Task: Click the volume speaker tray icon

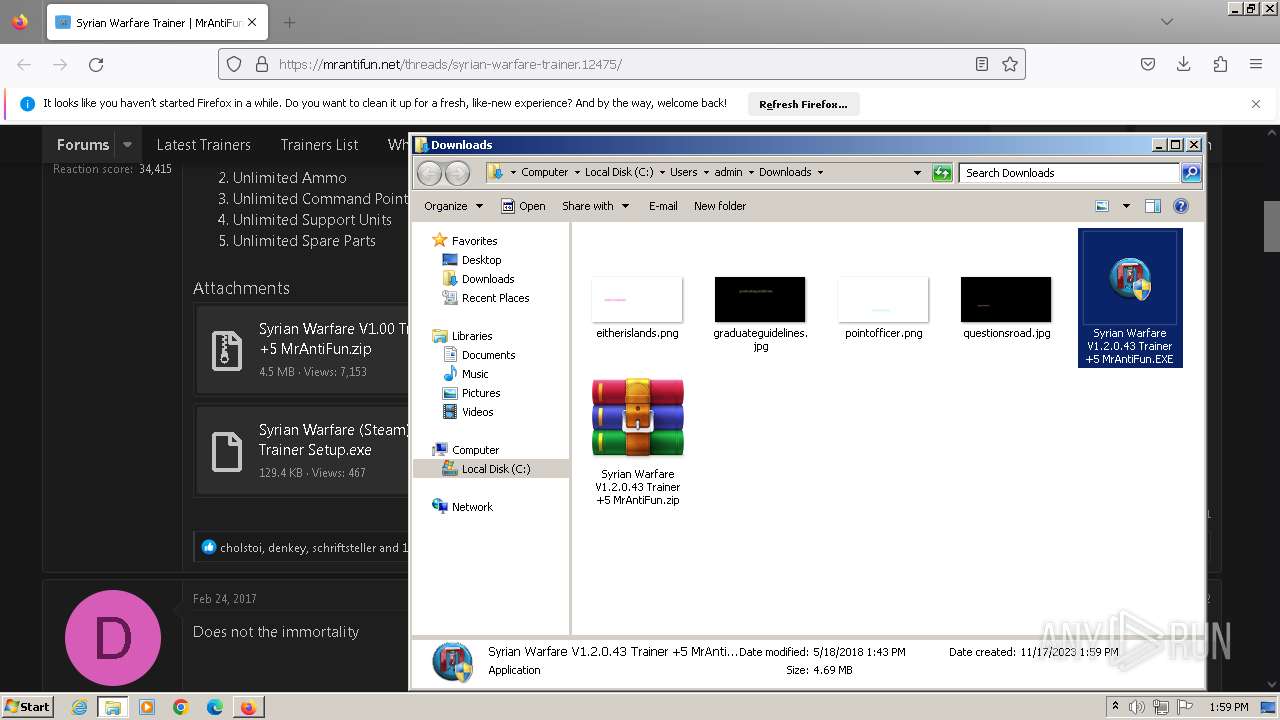Action: point(1137,707)
